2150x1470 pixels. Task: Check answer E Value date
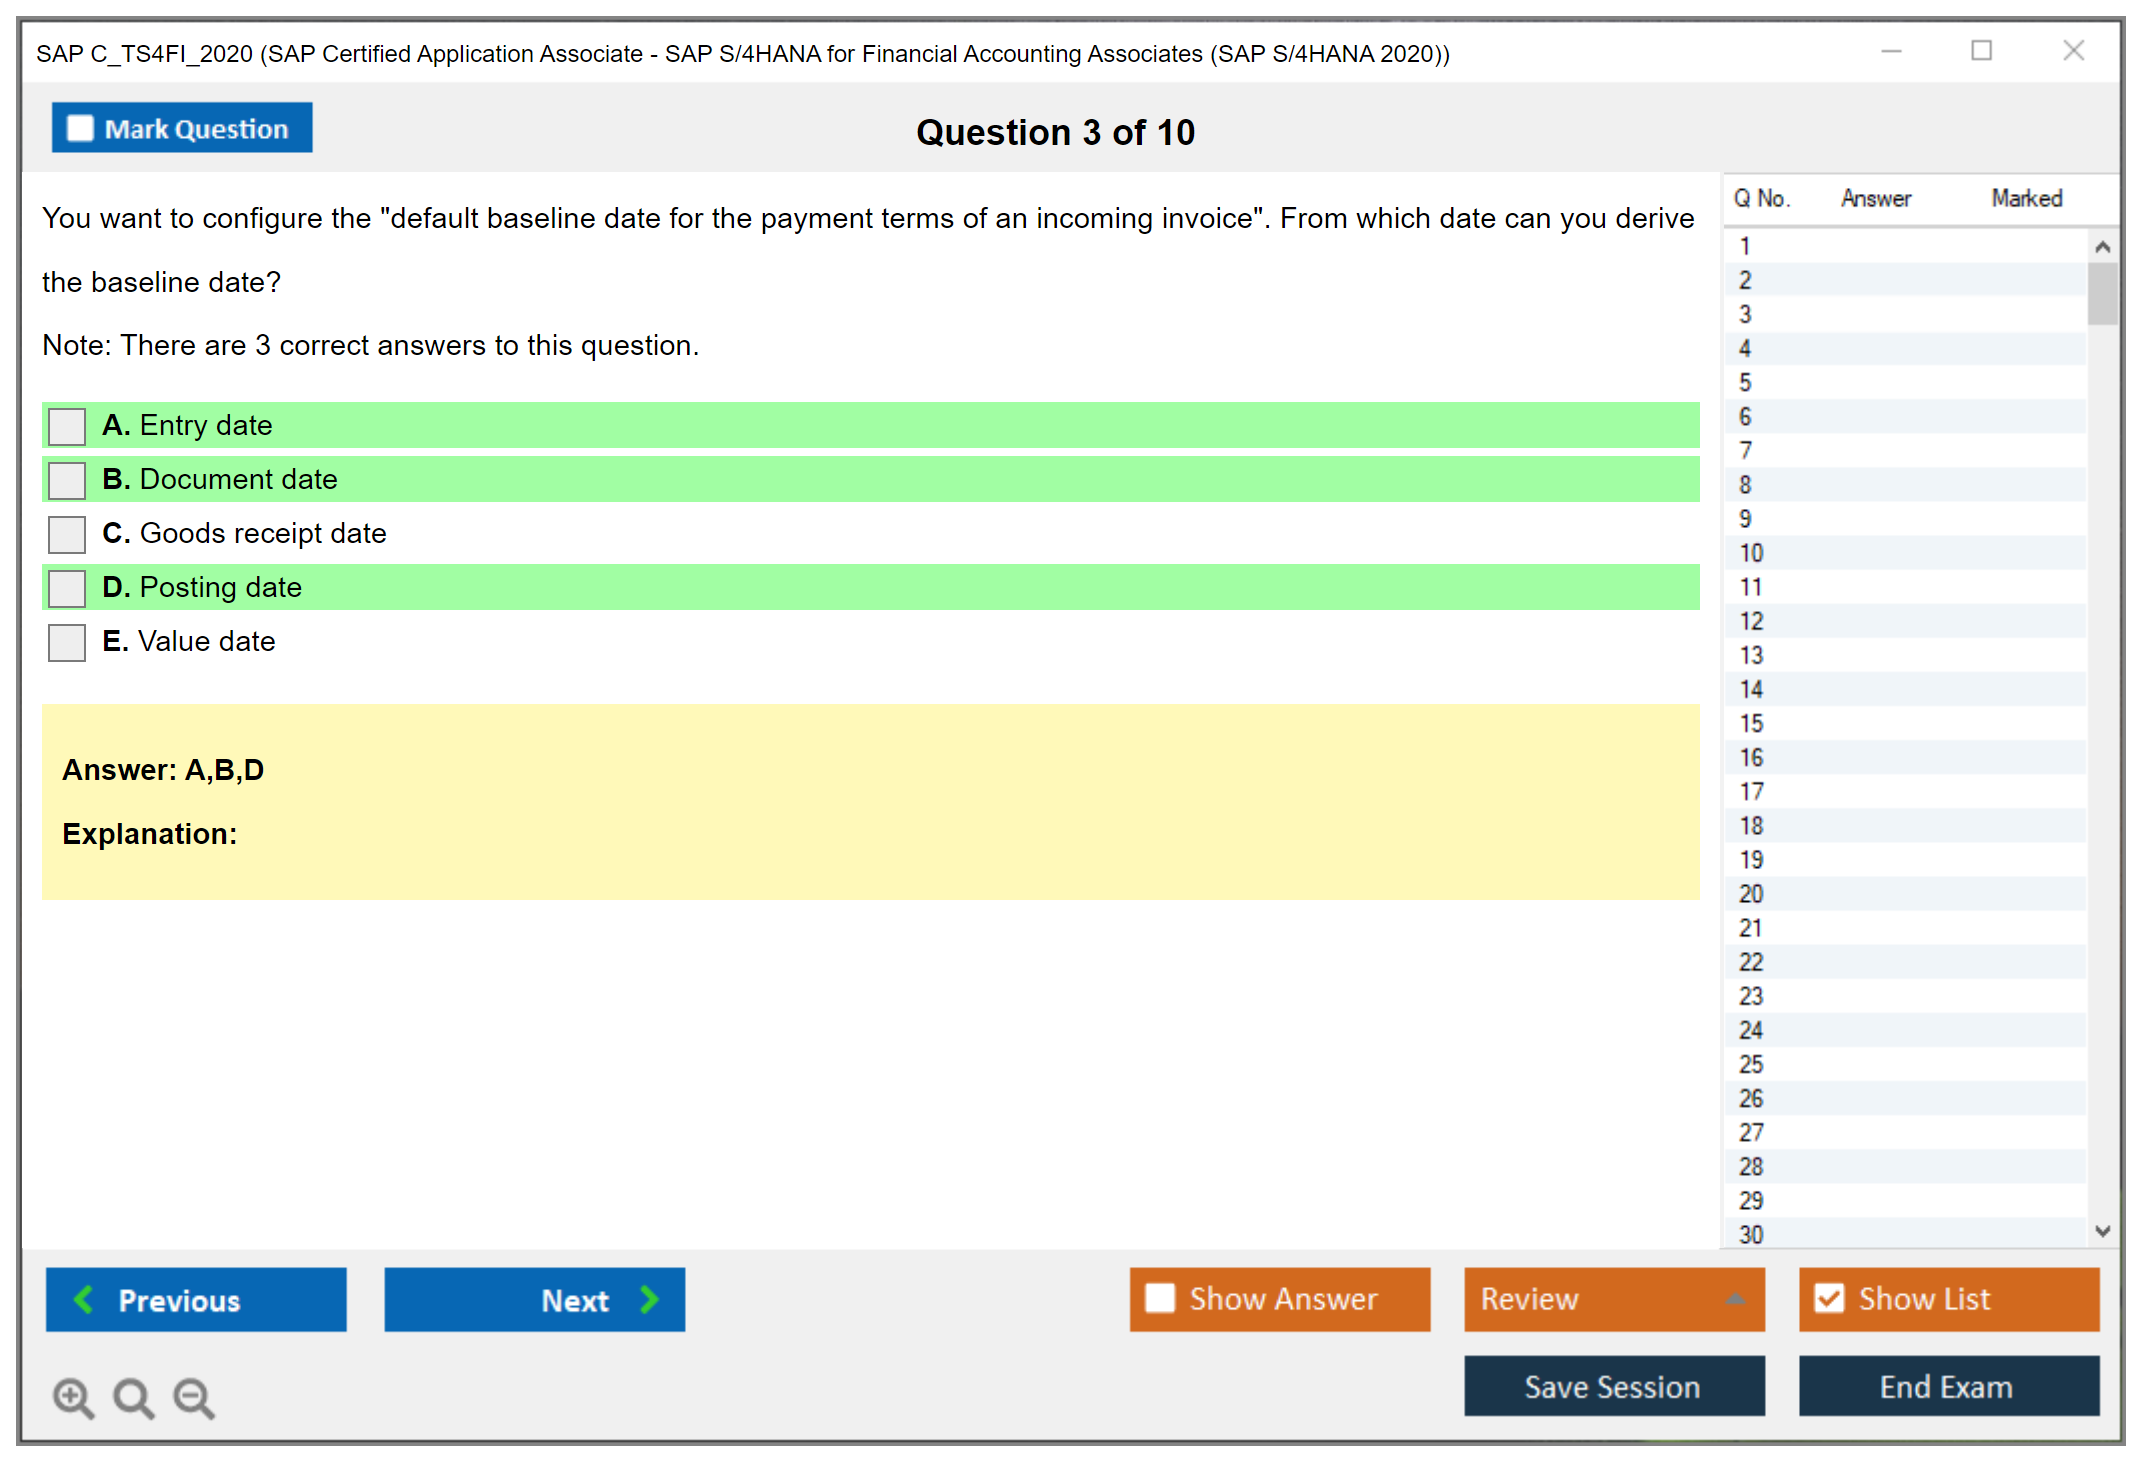tap(67, 642)
